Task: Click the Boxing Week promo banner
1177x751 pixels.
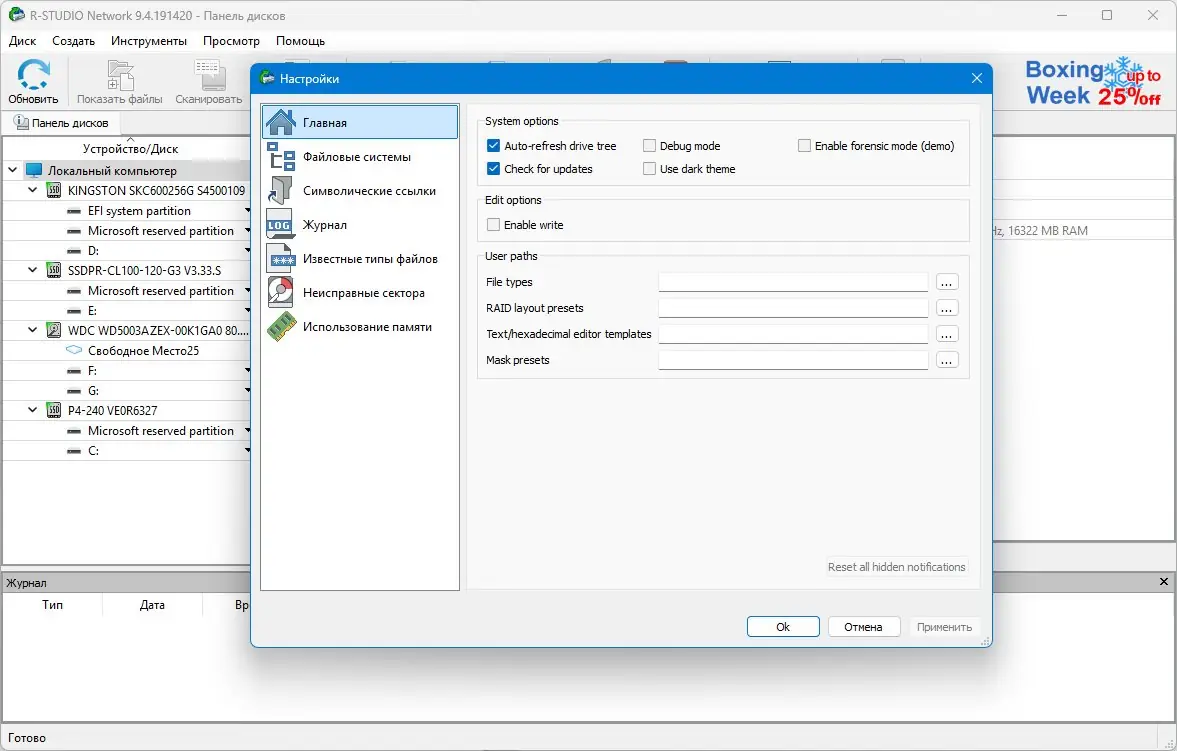Action: point(1093,81)
